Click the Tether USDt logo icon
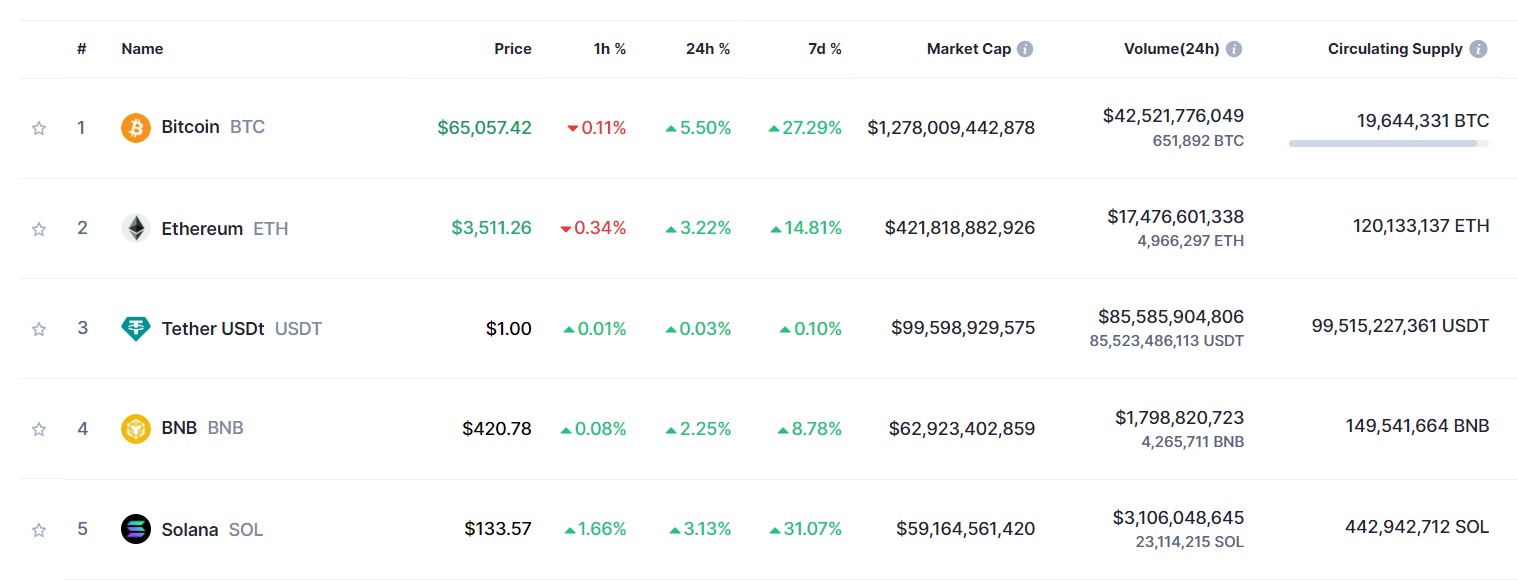 pos(136,328)
